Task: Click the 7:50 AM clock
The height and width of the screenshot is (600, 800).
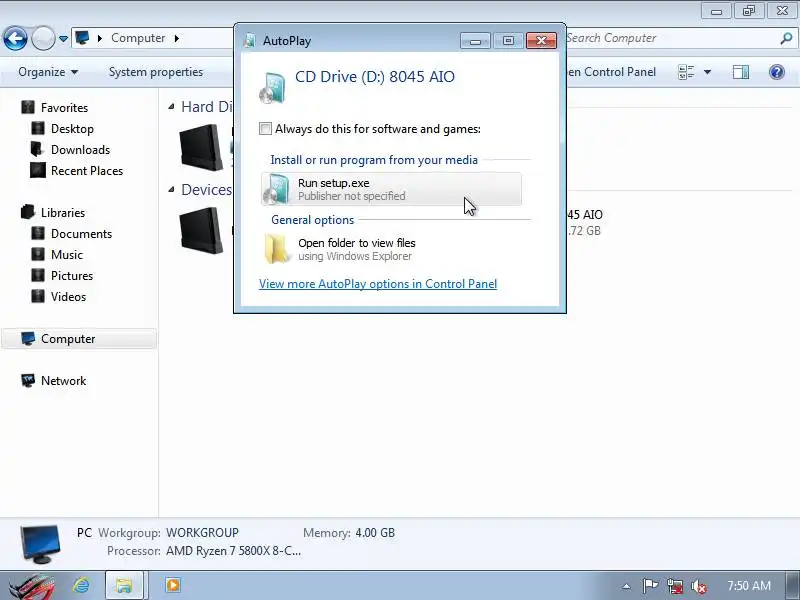Action: pos(749,586)
